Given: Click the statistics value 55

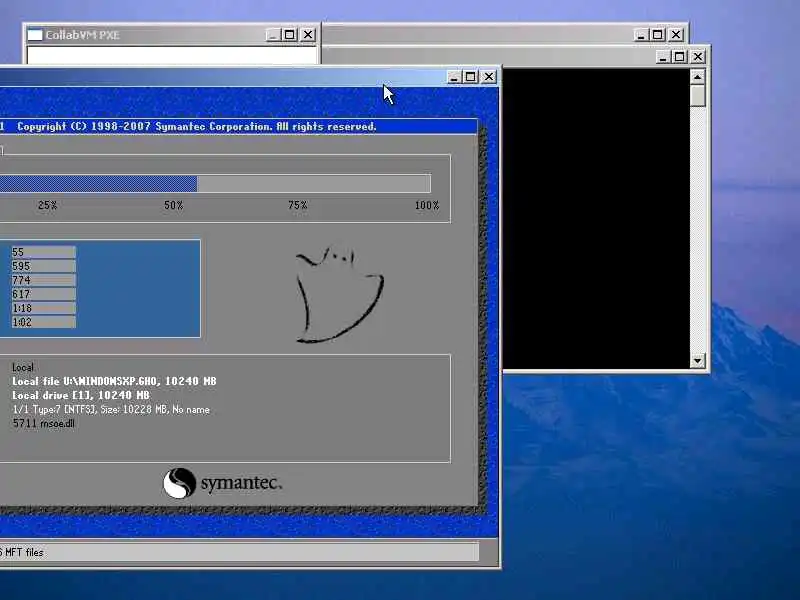Looking at the screenshot, I should pyautogui.click(x=43, y=252).
